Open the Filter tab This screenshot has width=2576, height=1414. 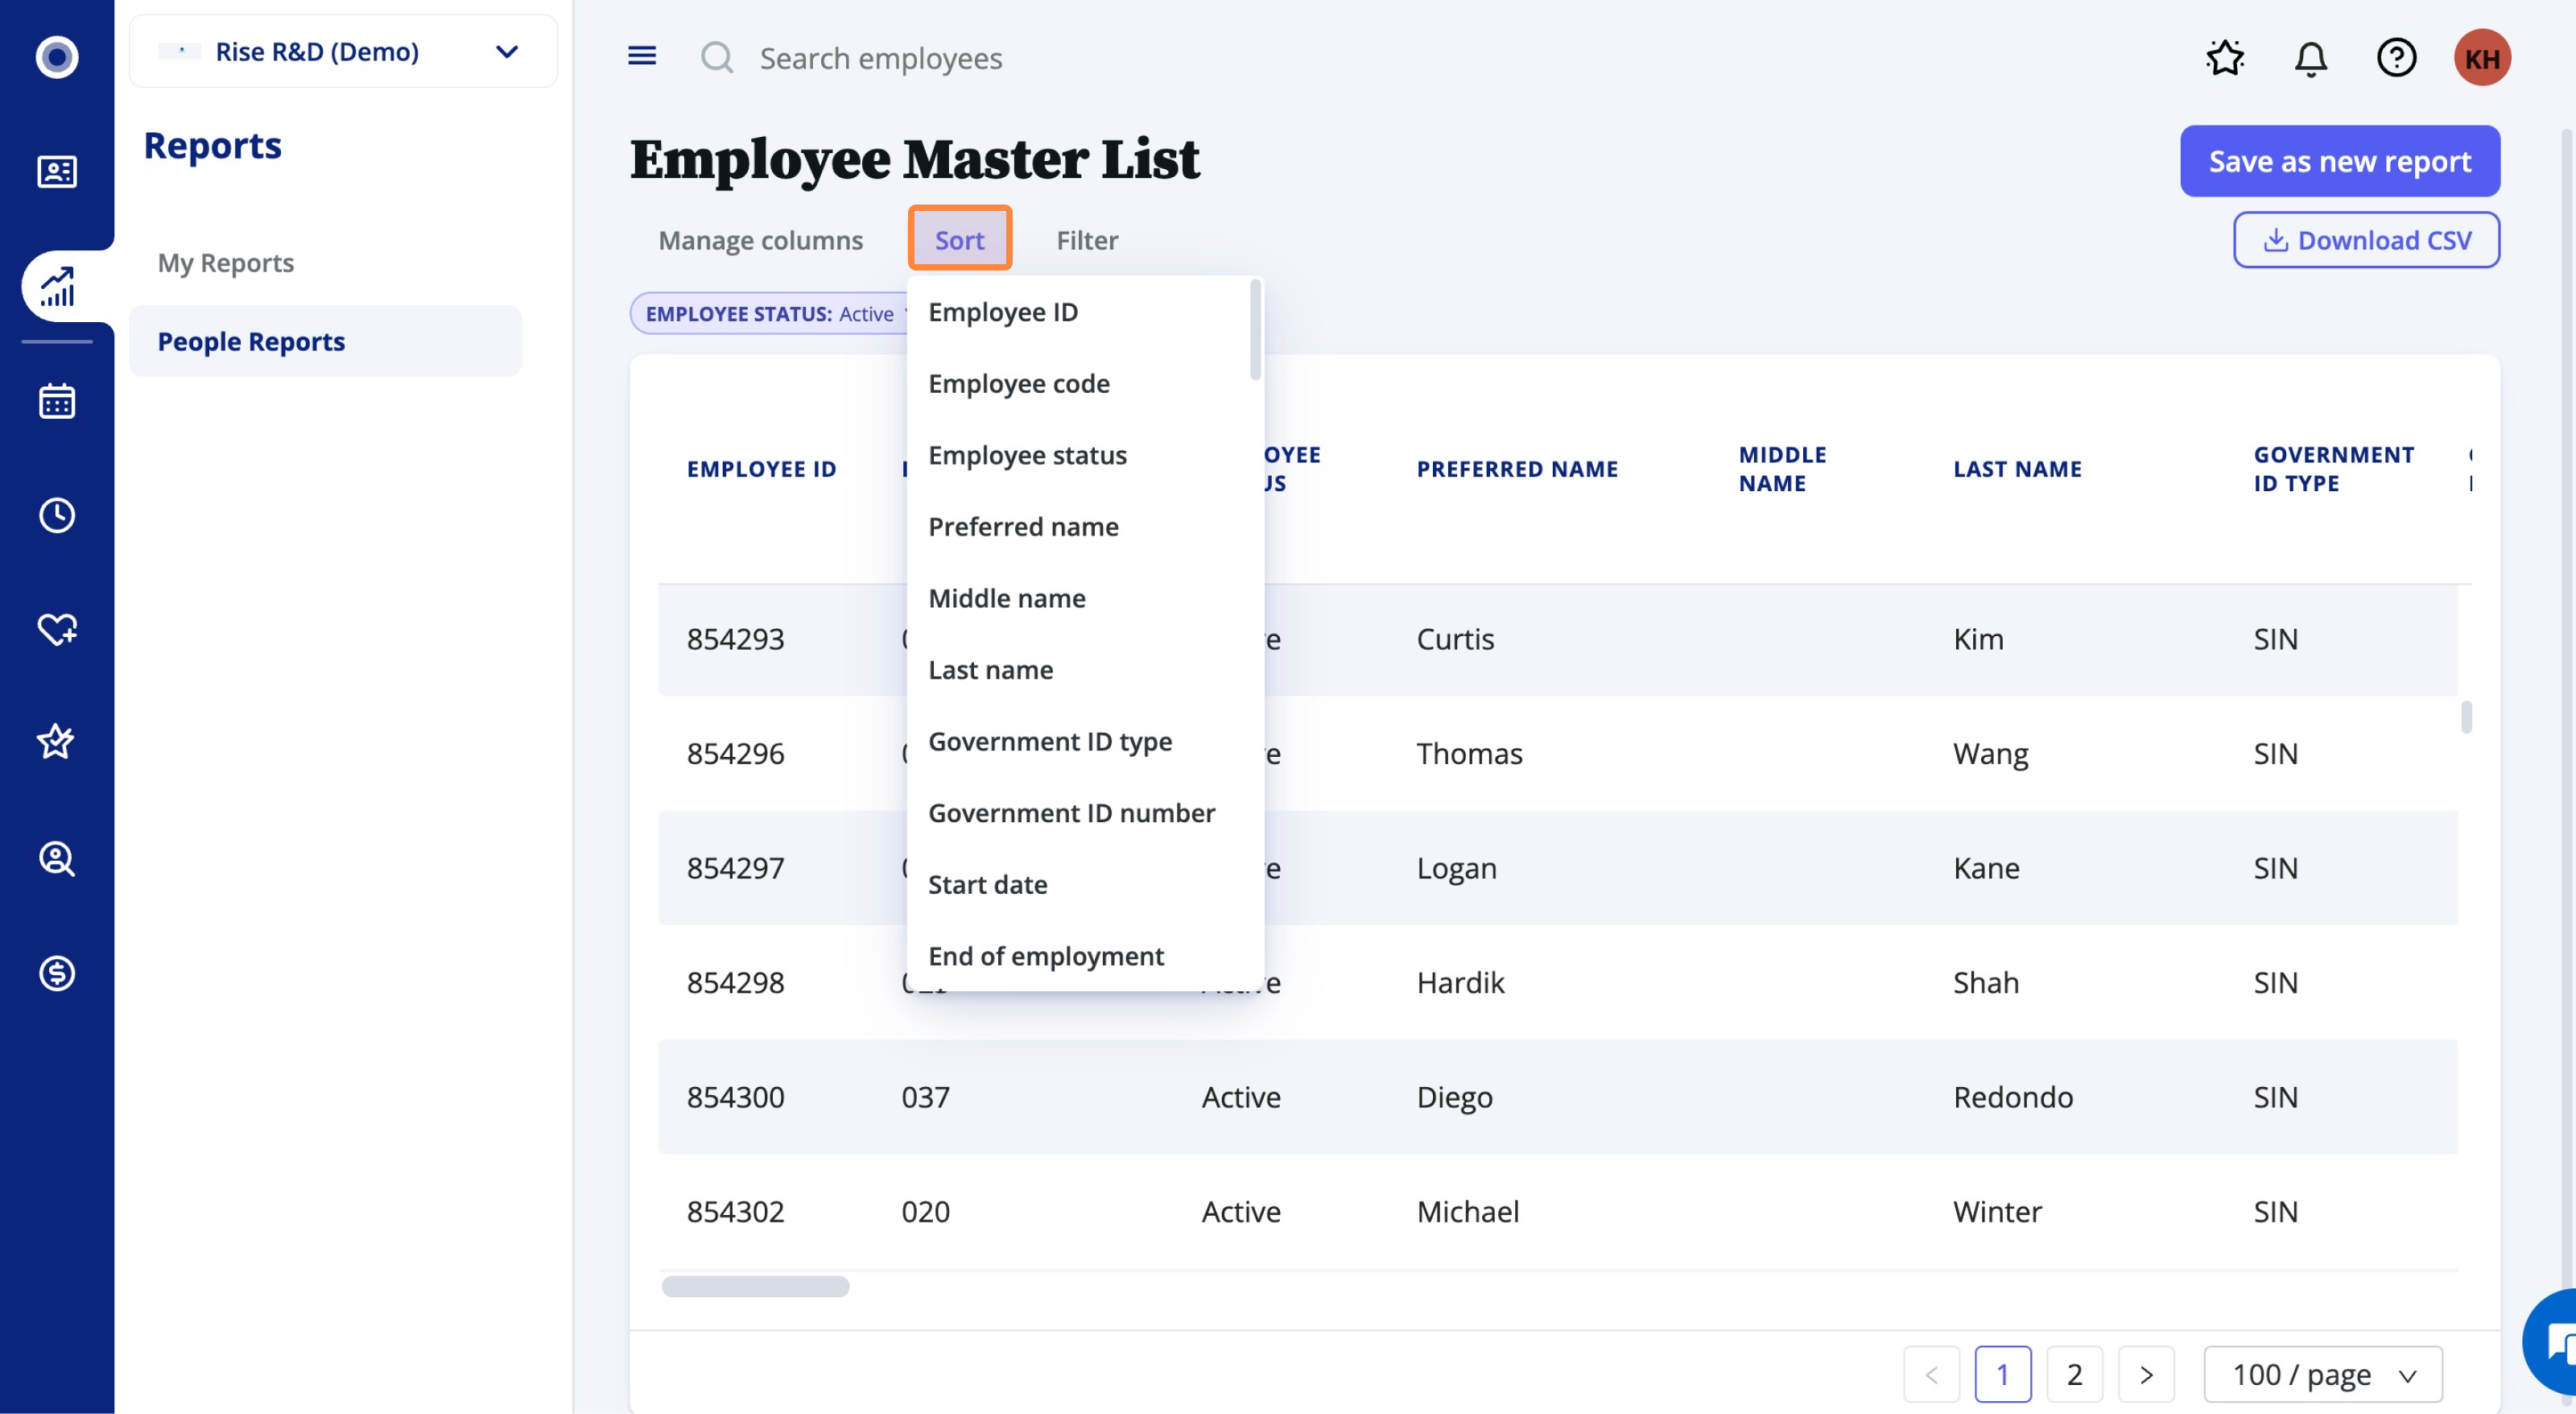(1087, 240)
